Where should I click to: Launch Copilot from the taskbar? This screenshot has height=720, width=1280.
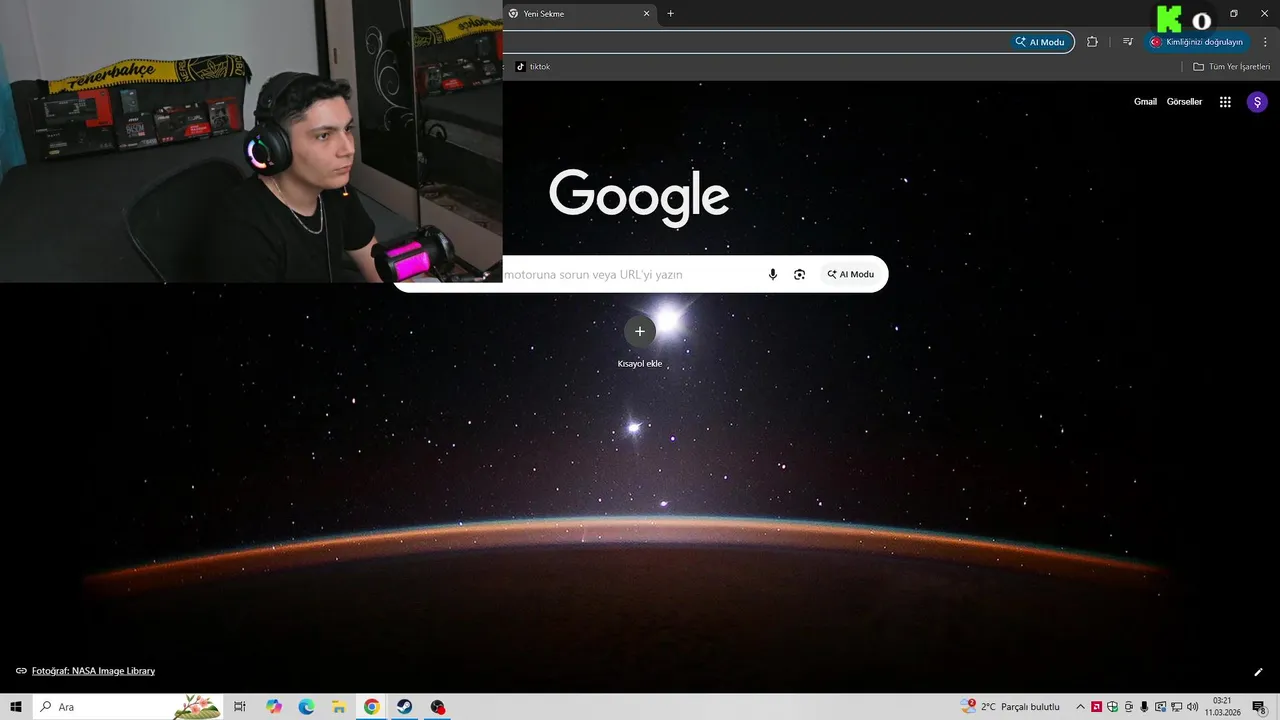(274, 707)
